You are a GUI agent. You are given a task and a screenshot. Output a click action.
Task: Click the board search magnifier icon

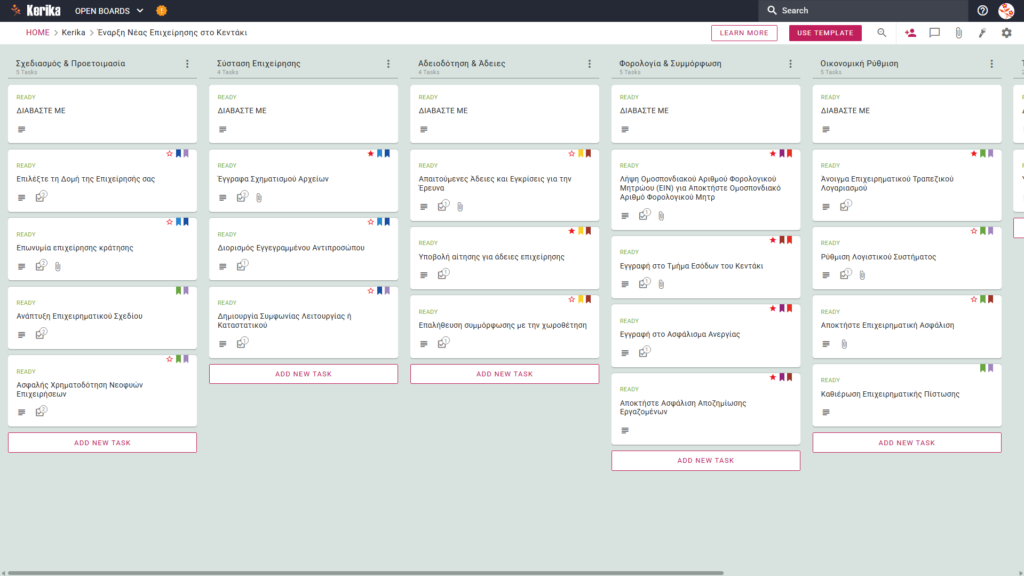pos(882,33)
